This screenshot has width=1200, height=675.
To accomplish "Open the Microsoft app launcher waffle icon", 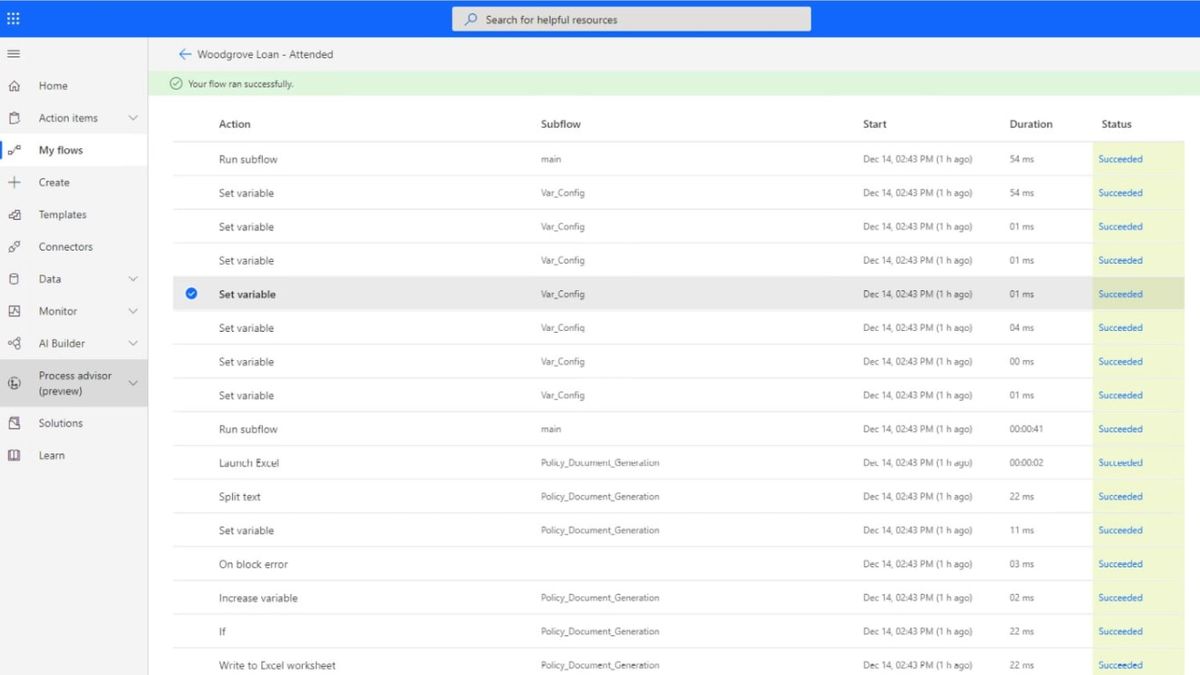I will click(x=14, y=17).
